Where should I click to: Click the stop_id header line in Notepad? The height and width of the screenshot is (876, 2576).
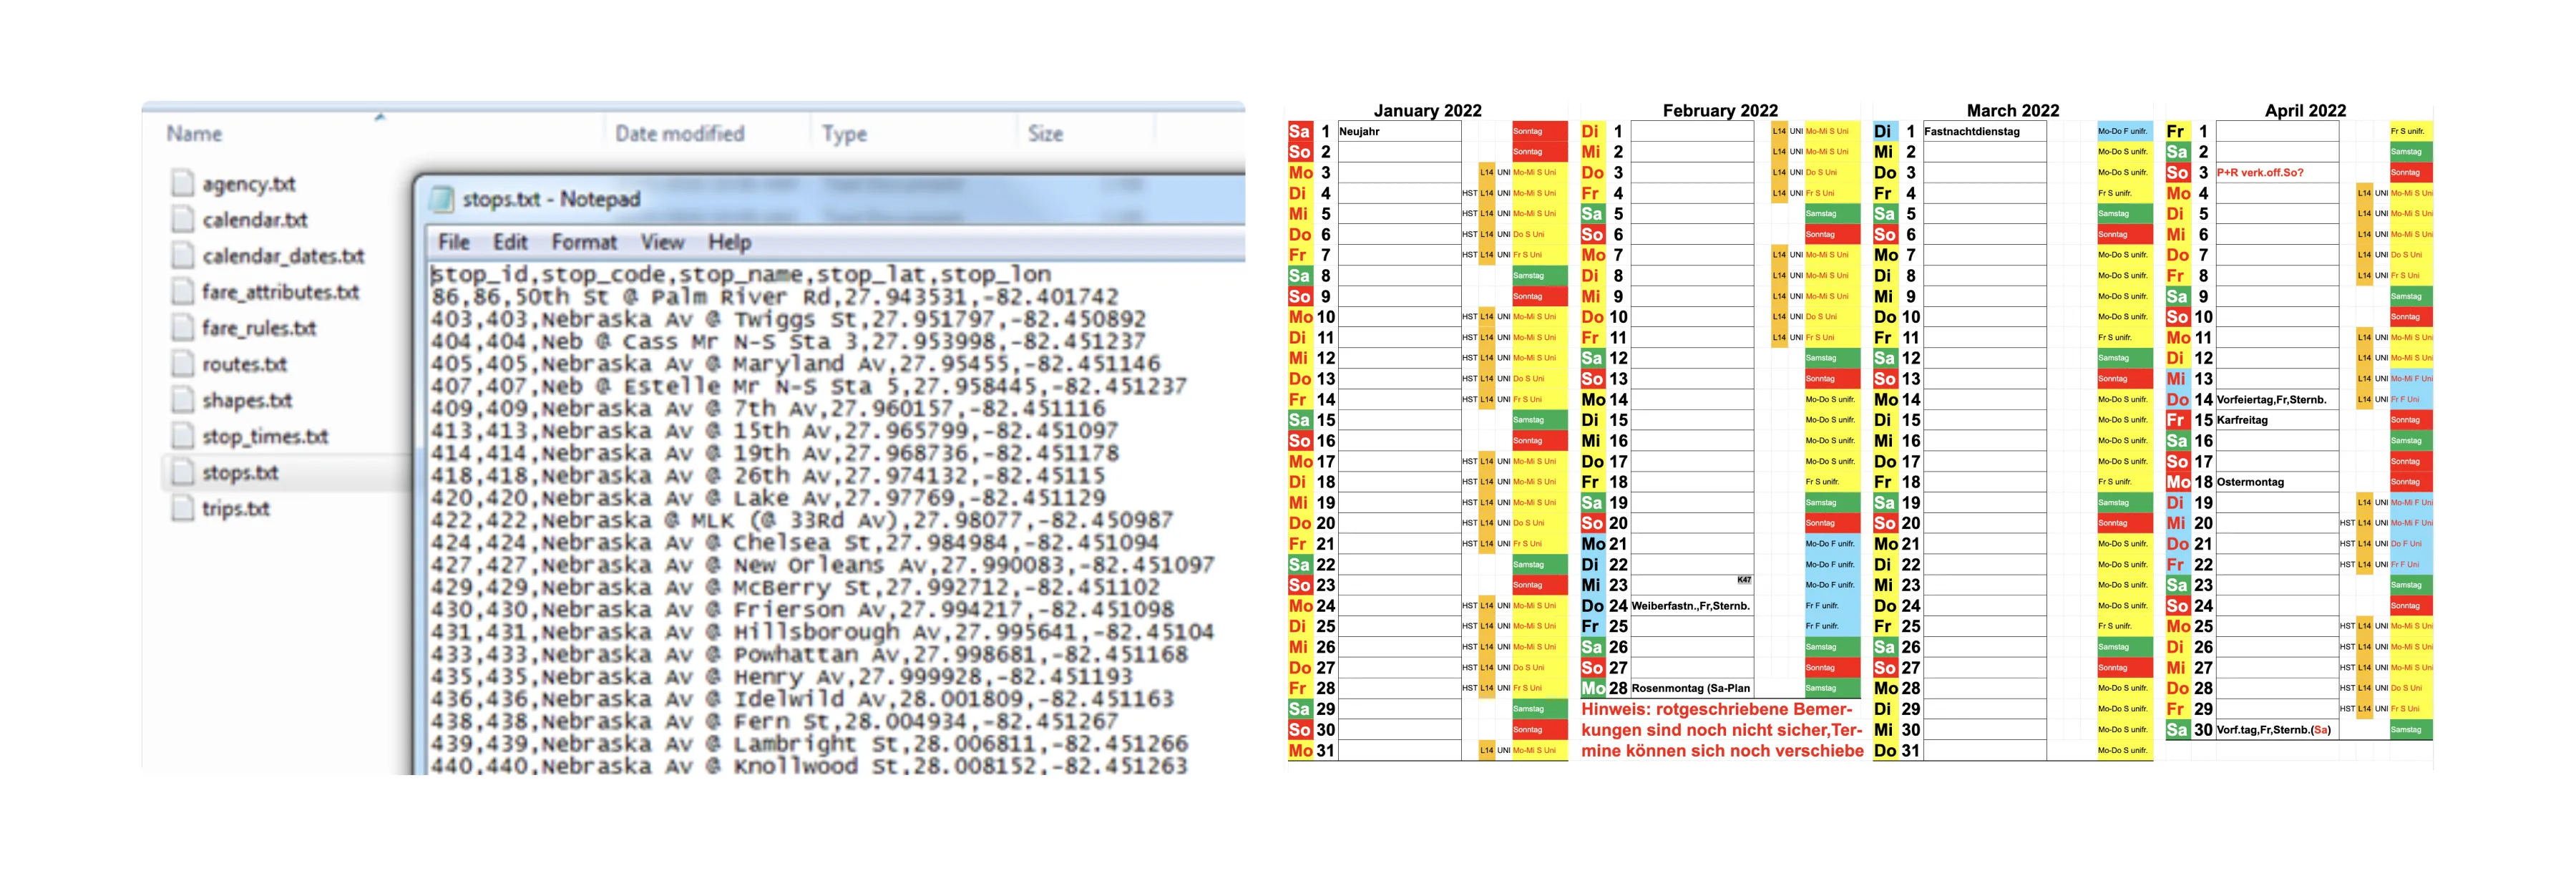pyautogui.click(x=741, y=274)
